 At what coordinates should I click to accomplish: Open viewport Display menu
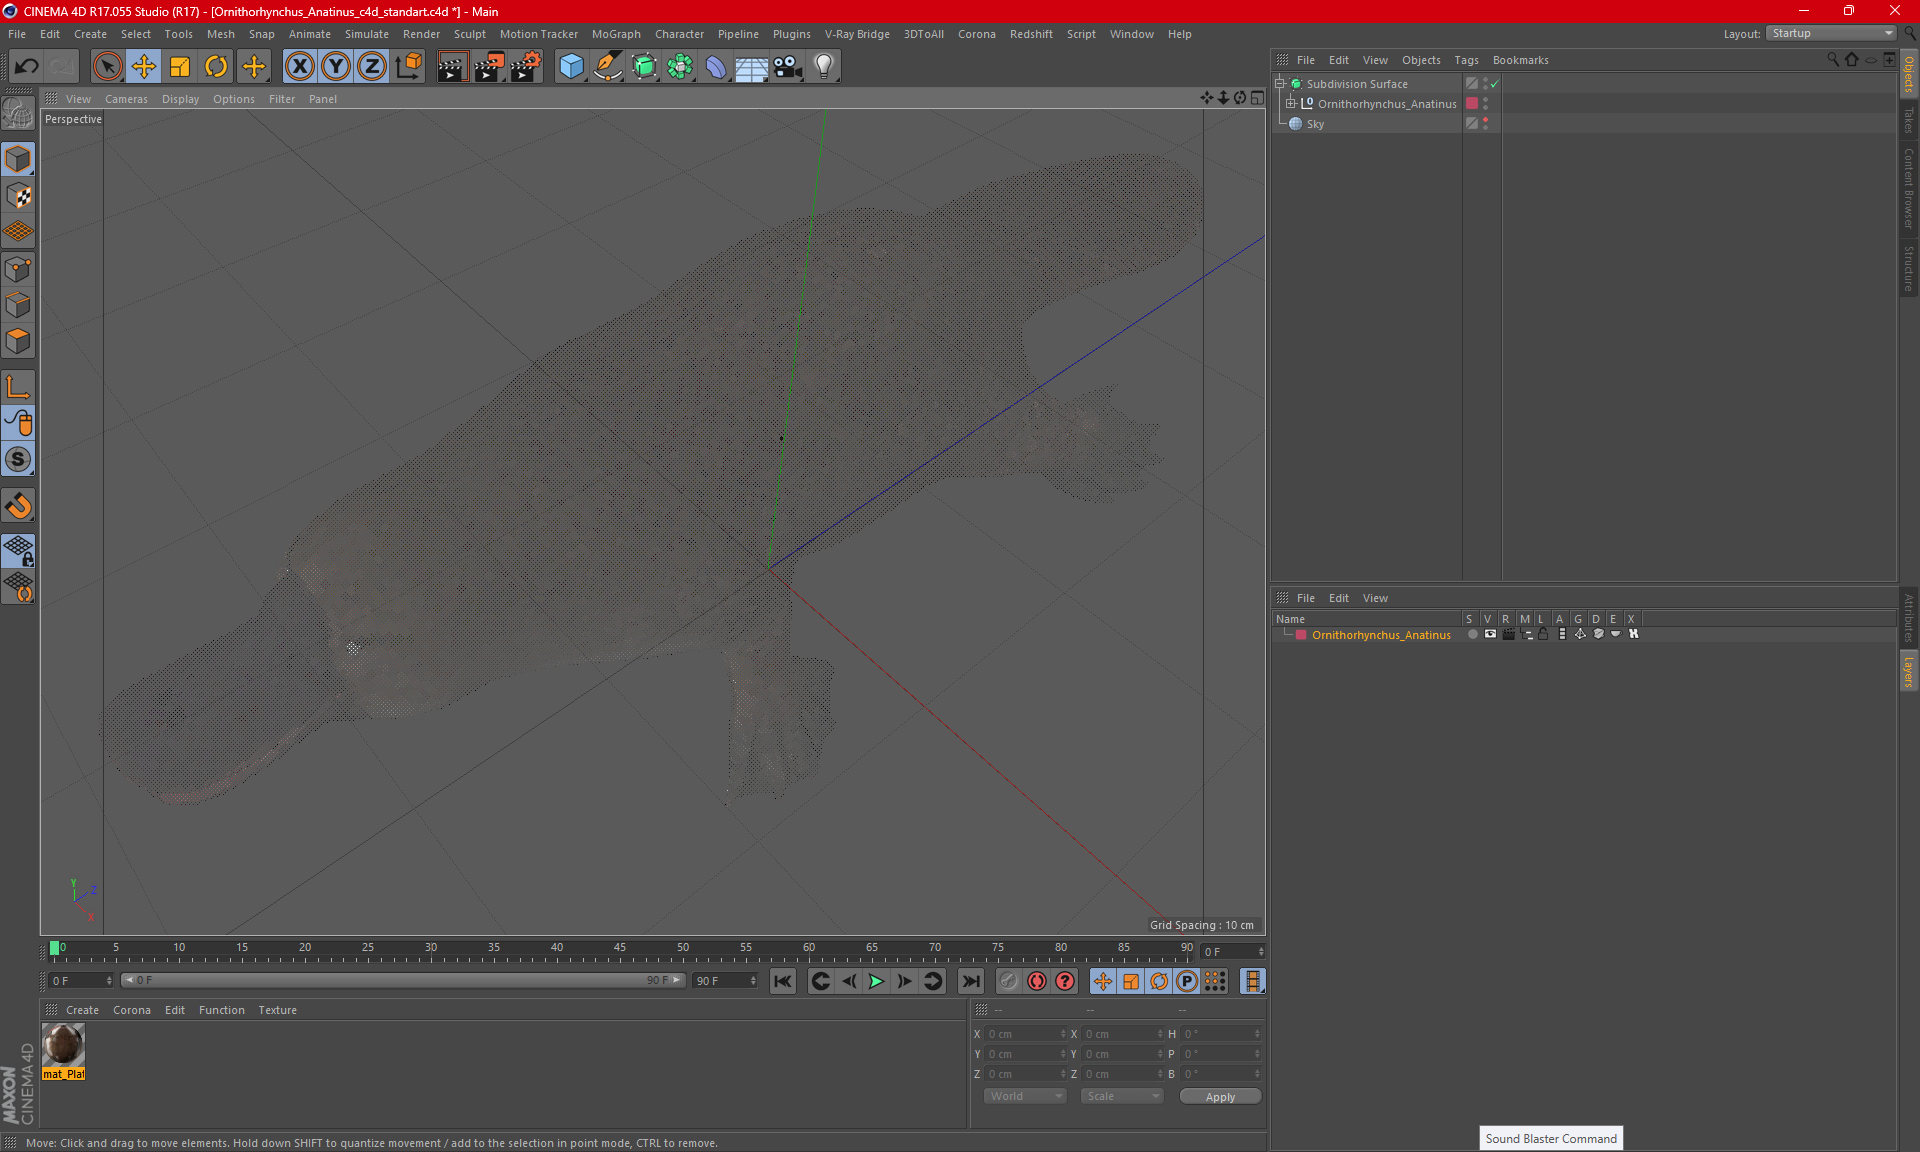[180, 99]
